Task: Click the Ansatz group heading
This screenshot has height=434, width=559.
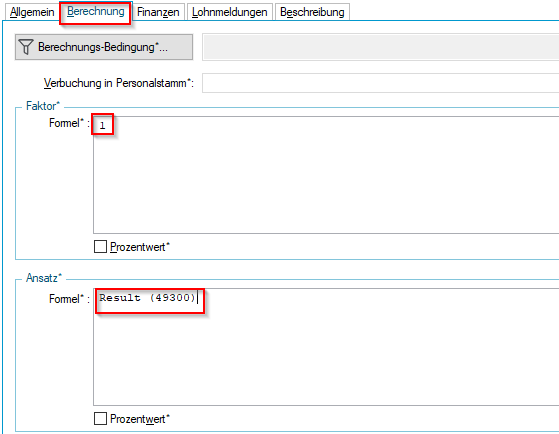Action: tap(44, 278)
